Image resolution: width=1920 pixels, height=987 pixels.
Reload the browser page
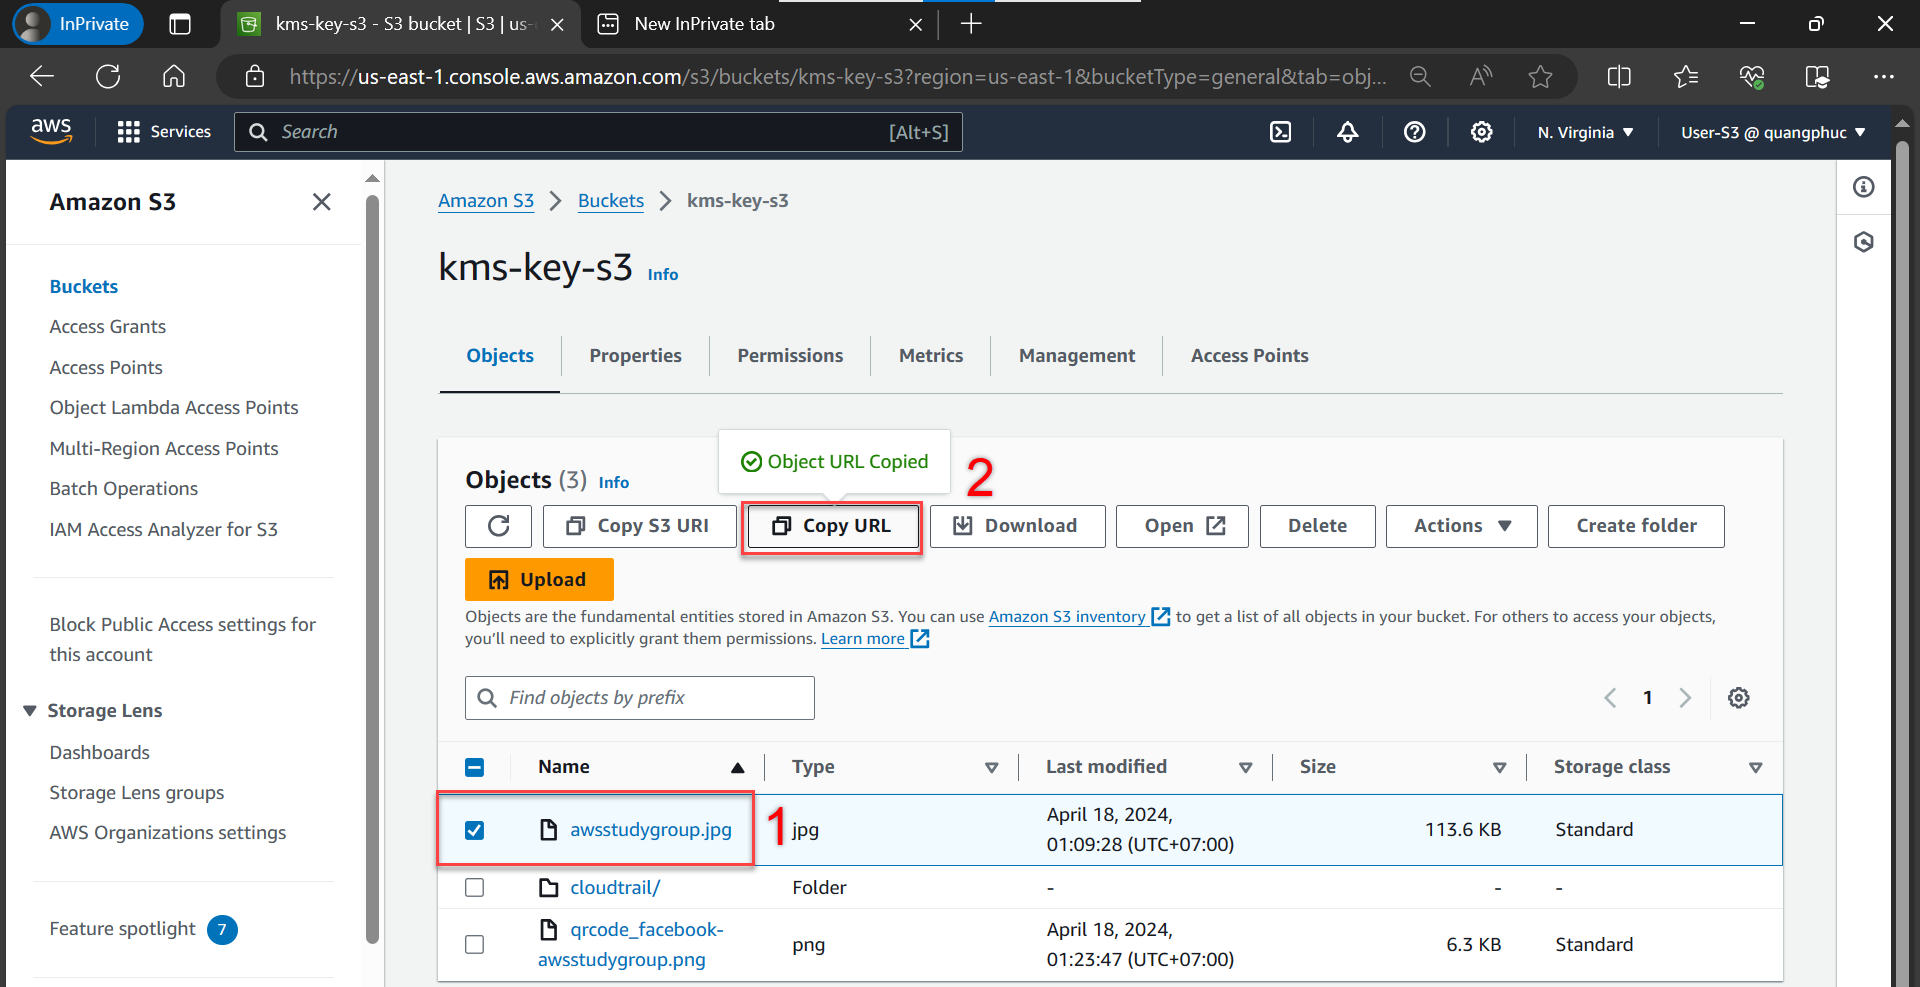pos(108,76)
